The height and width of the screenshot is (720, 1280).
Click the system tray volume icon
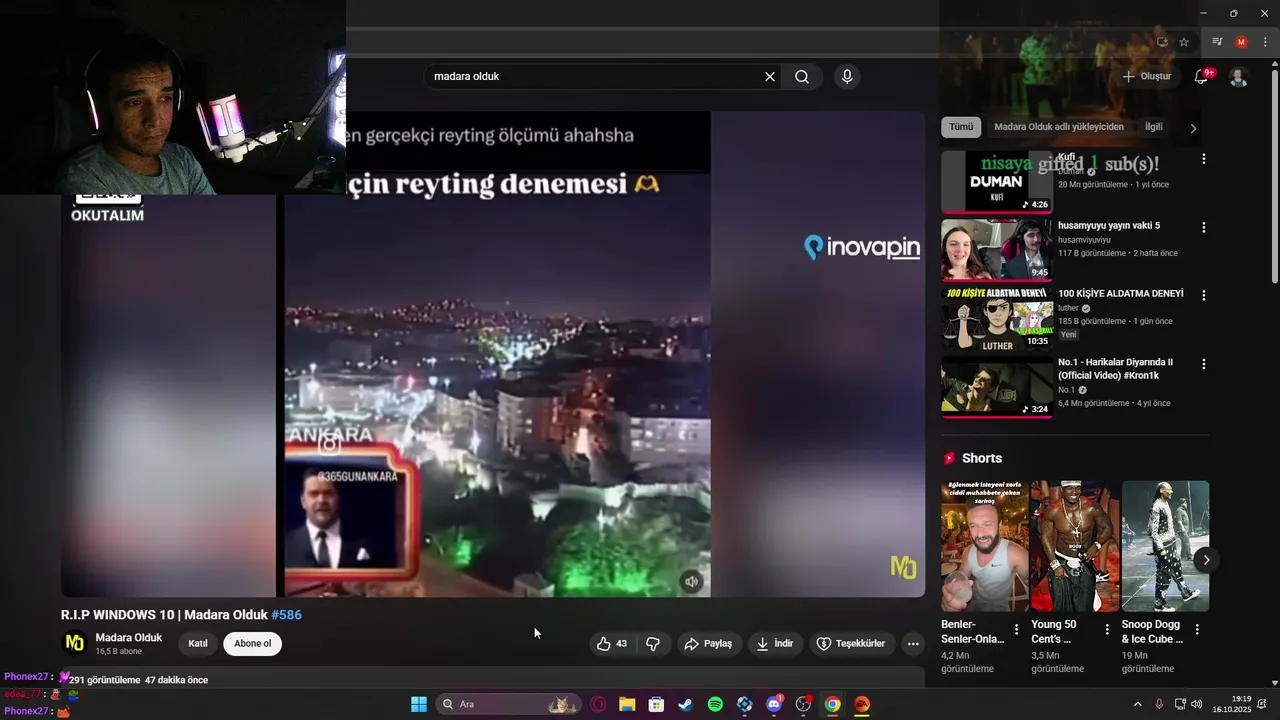coord(1199,704)
